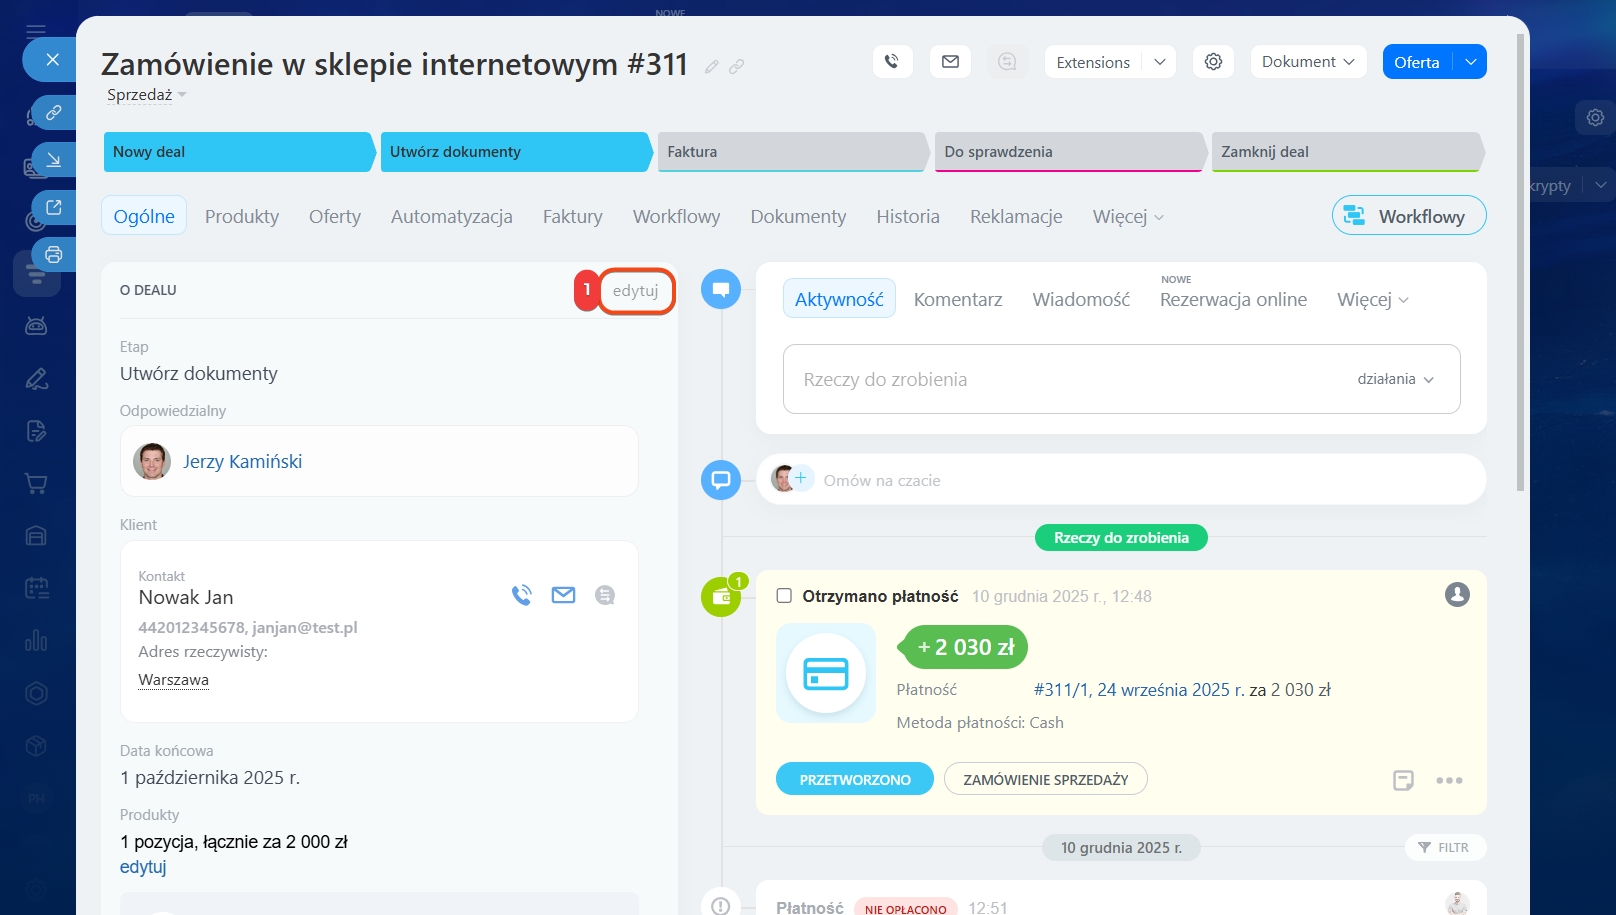The width and height of the screenshot is (1616, 915).
Task: Open note icon on payment activity card
Action: tap(1403, 780)
